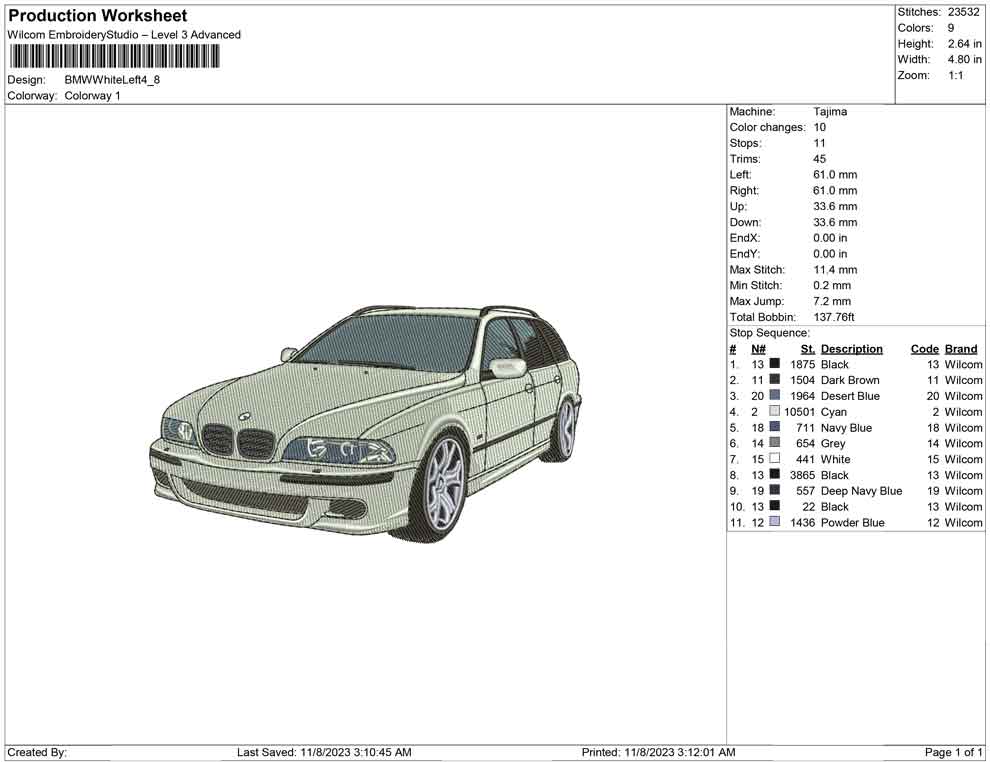Click the Stop Sequence heading
990x762 pixels.
coord(769,332)
